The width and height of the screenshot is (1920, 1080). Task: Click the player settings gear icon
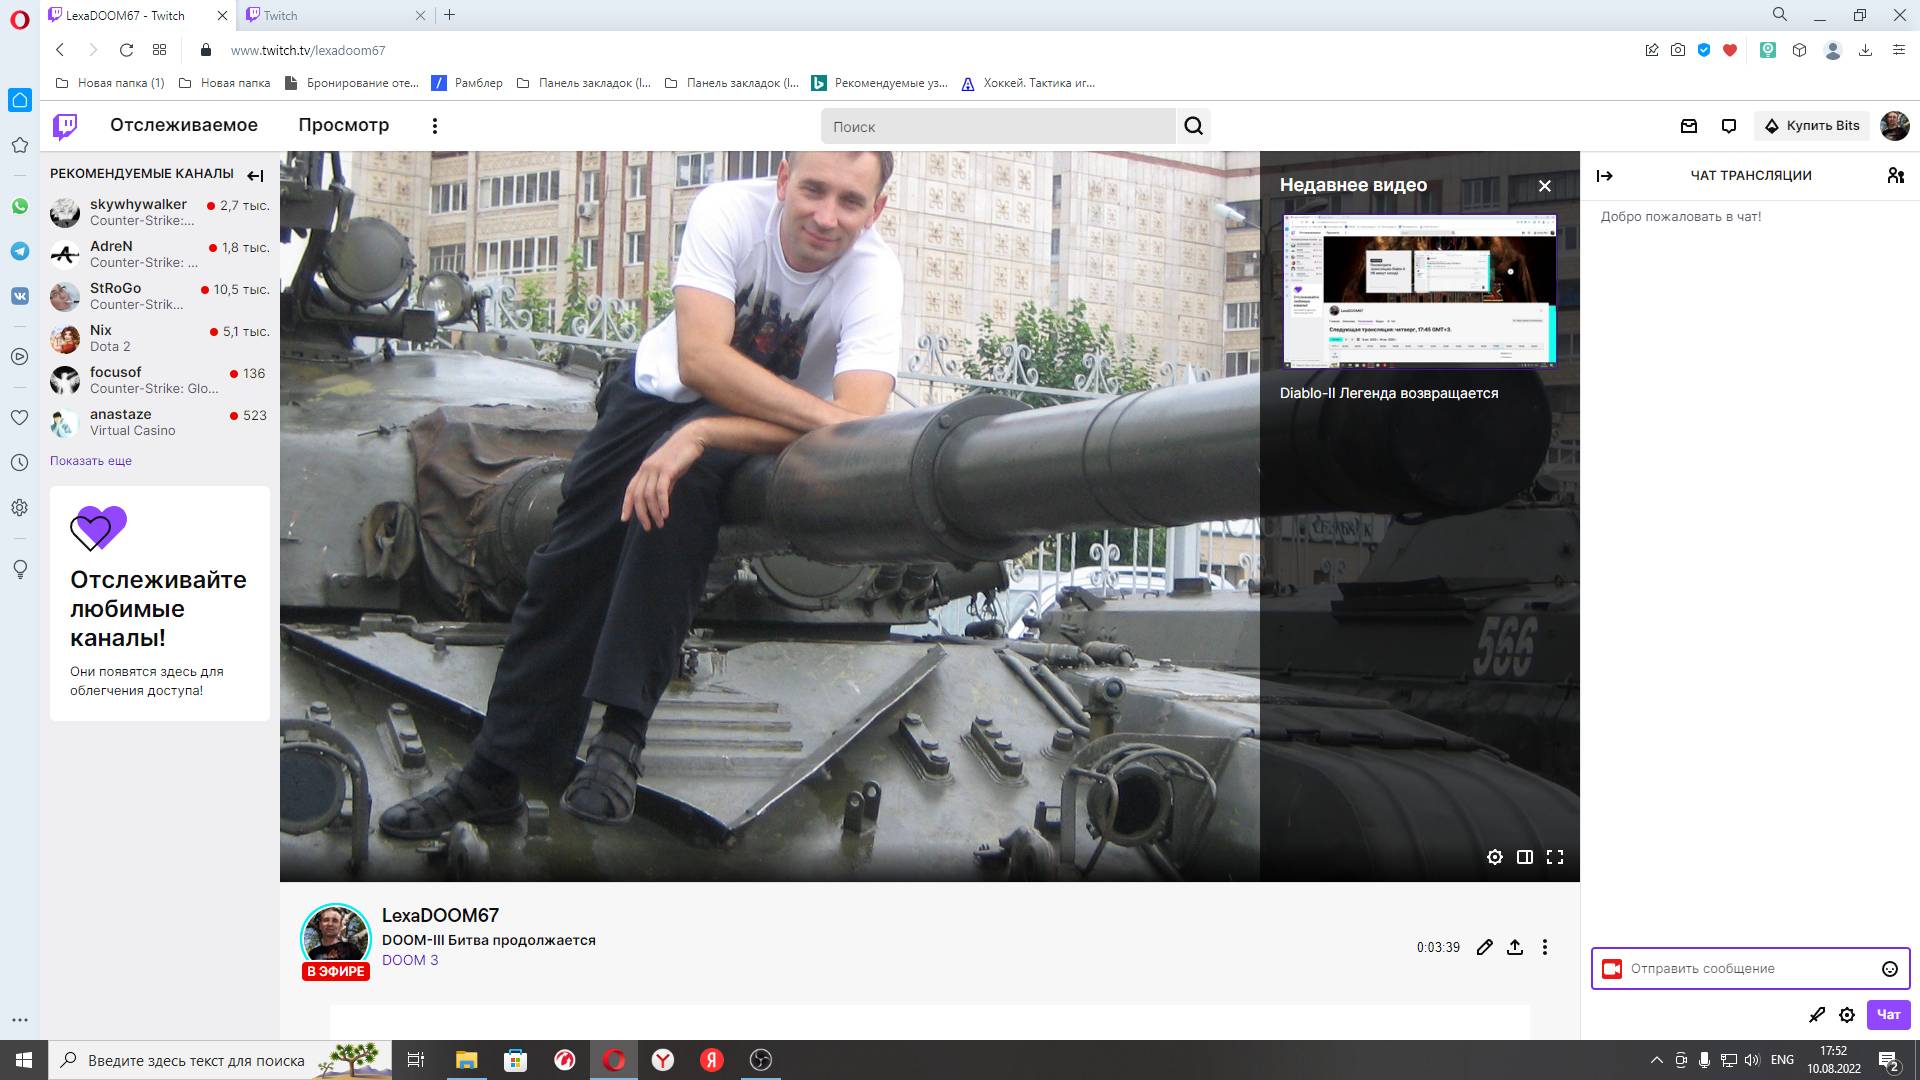click(x=1494, y=857)
